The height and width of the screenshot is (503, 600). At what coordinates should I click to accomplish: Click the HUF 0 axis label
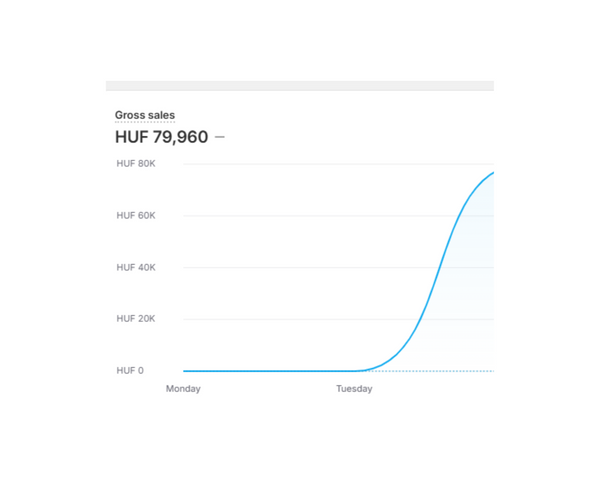130,371
